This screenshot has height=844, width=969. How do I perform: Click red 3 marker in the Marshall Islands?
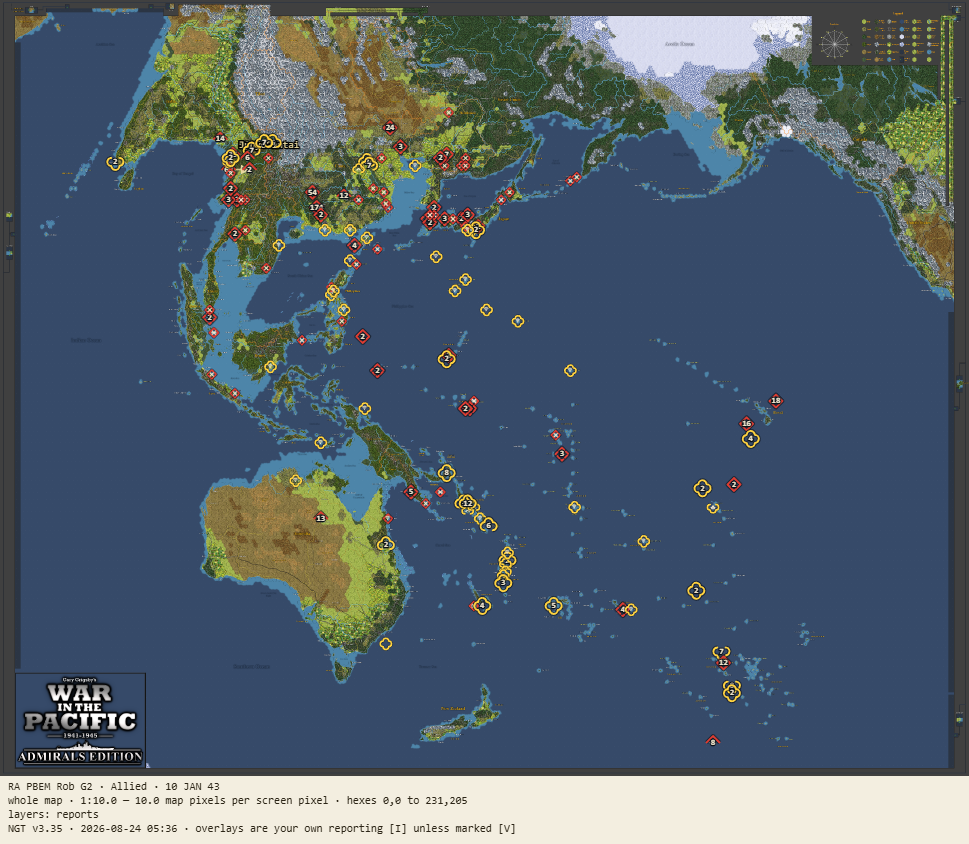click(562, 454)
